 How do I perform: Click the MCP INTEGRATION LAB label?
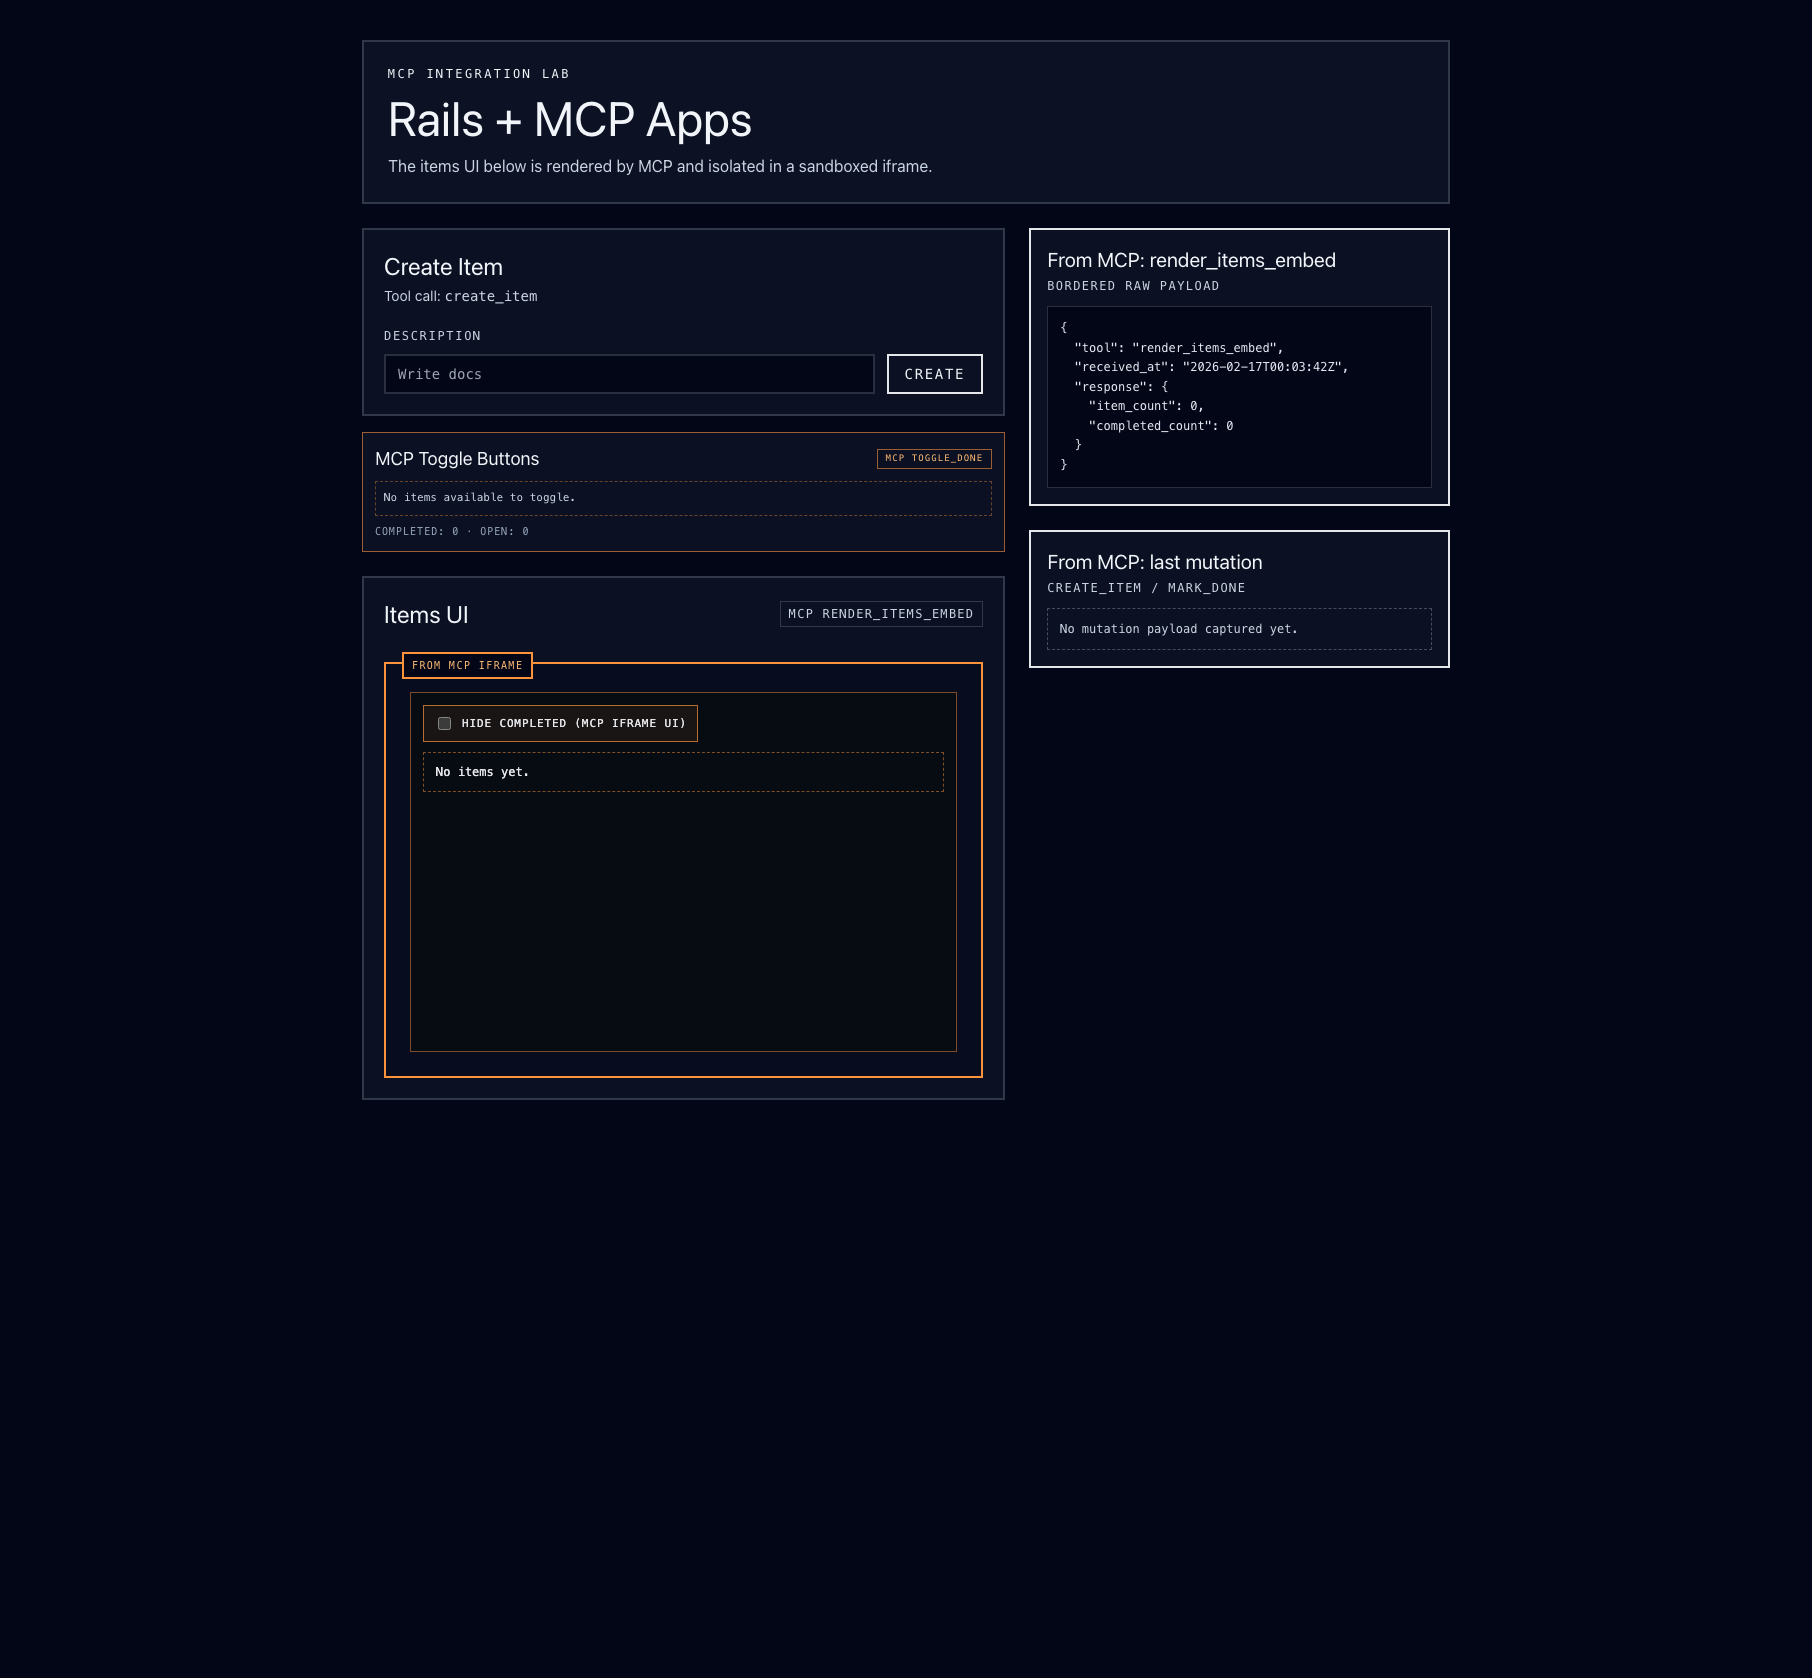(x=478, y=73)
